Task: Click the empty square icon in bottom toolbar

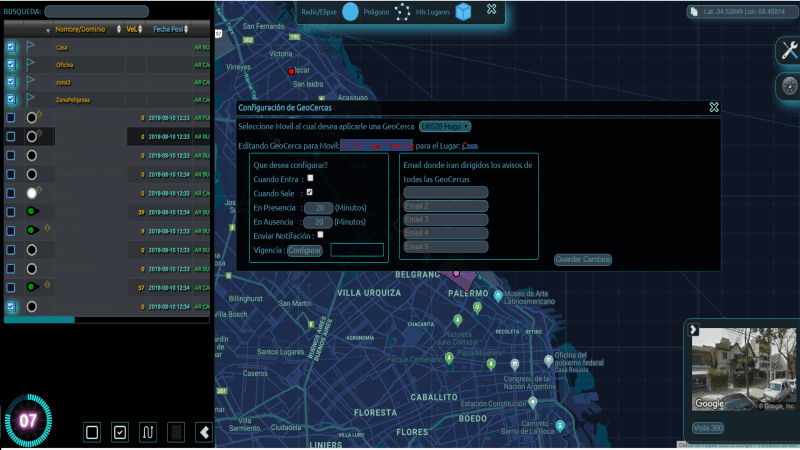Action: pos(92,432)
